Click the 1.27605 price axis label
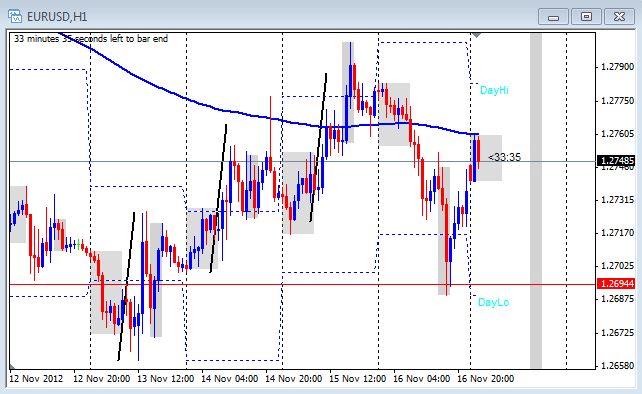This screenshot has width=642, height=394. [617, 134]
